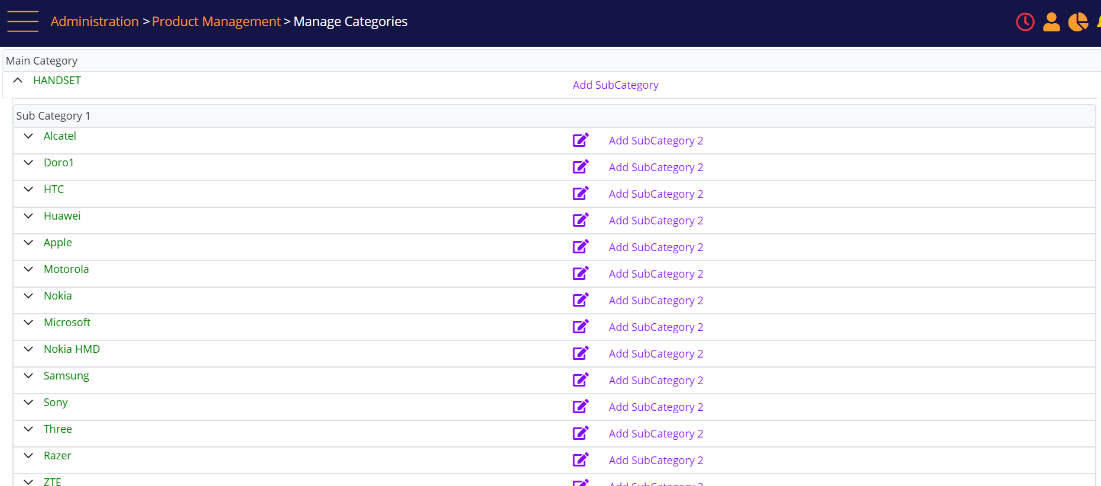This screenshot has height=486, width=1101.
Task: Click the pie chart icon
Action: coord(1078,22)
